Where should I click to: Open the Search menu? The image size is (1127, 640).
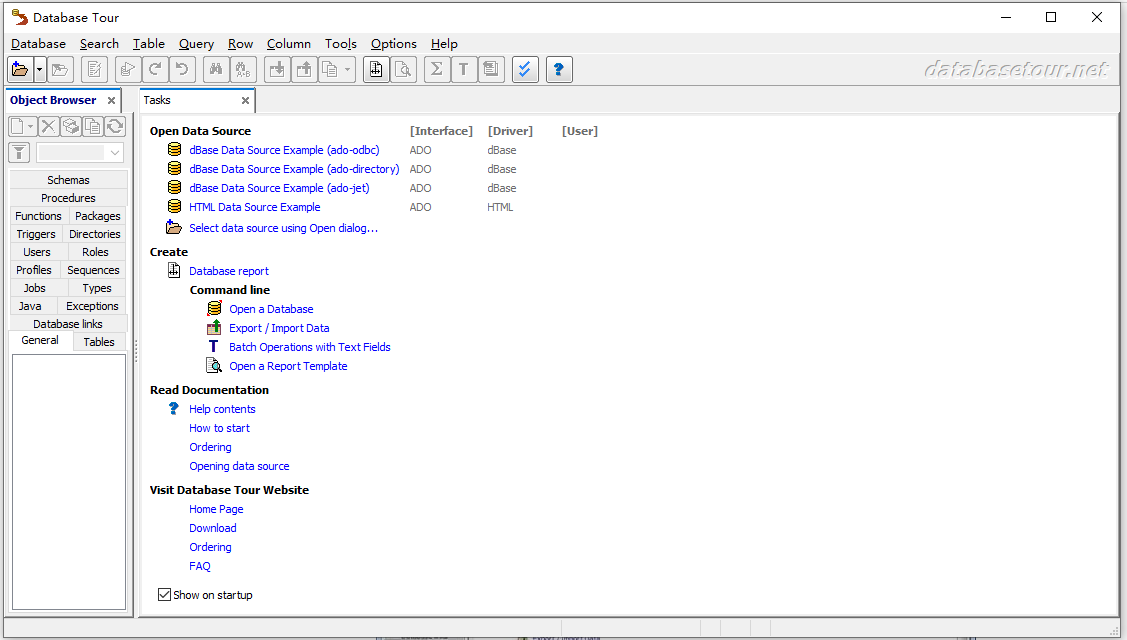(x=99, y=44)
